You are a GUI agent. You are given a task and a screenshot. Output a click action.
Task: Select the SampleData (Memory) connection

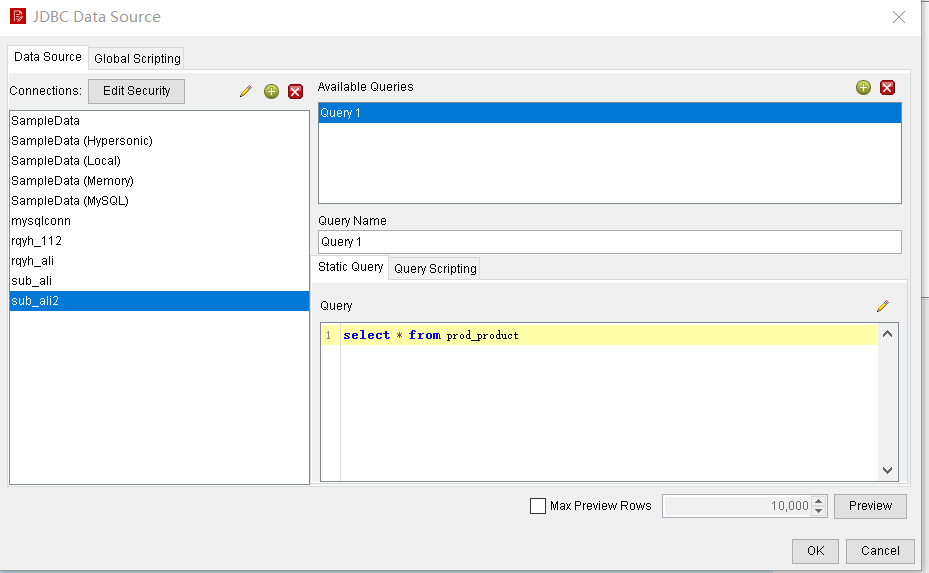click(159, 181)
